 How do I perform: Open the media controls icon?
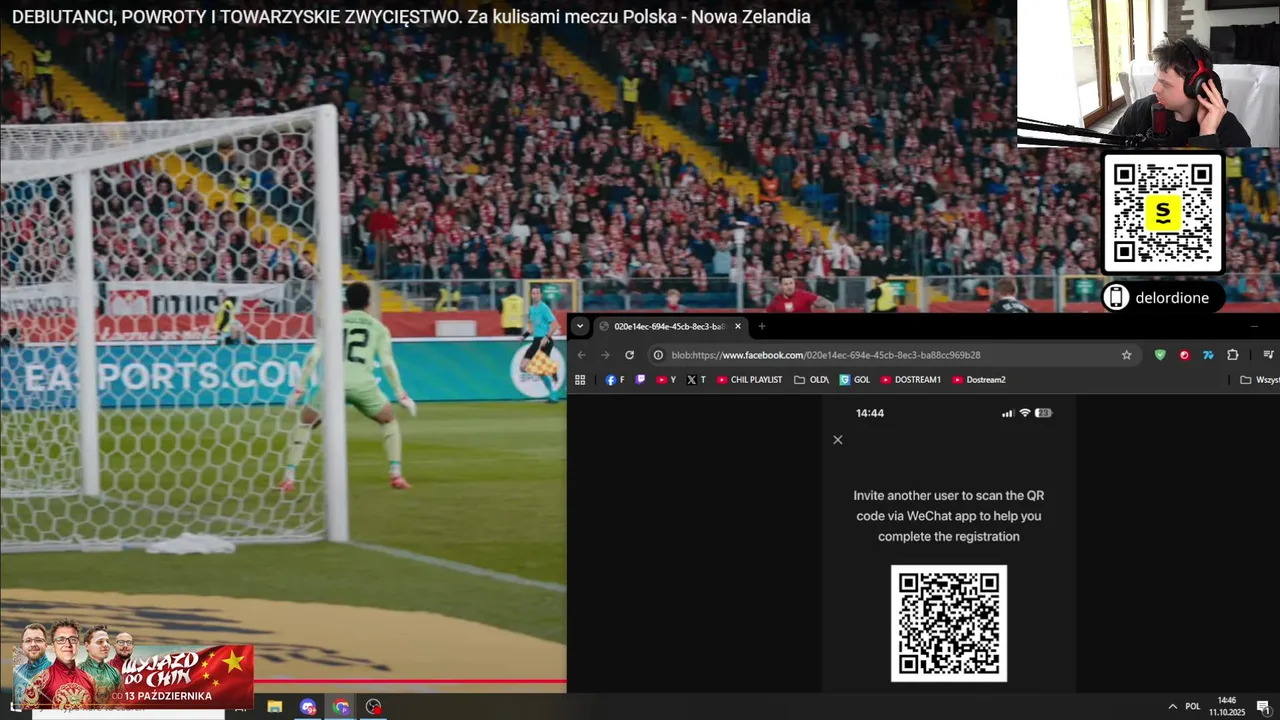coord(1268,355)
